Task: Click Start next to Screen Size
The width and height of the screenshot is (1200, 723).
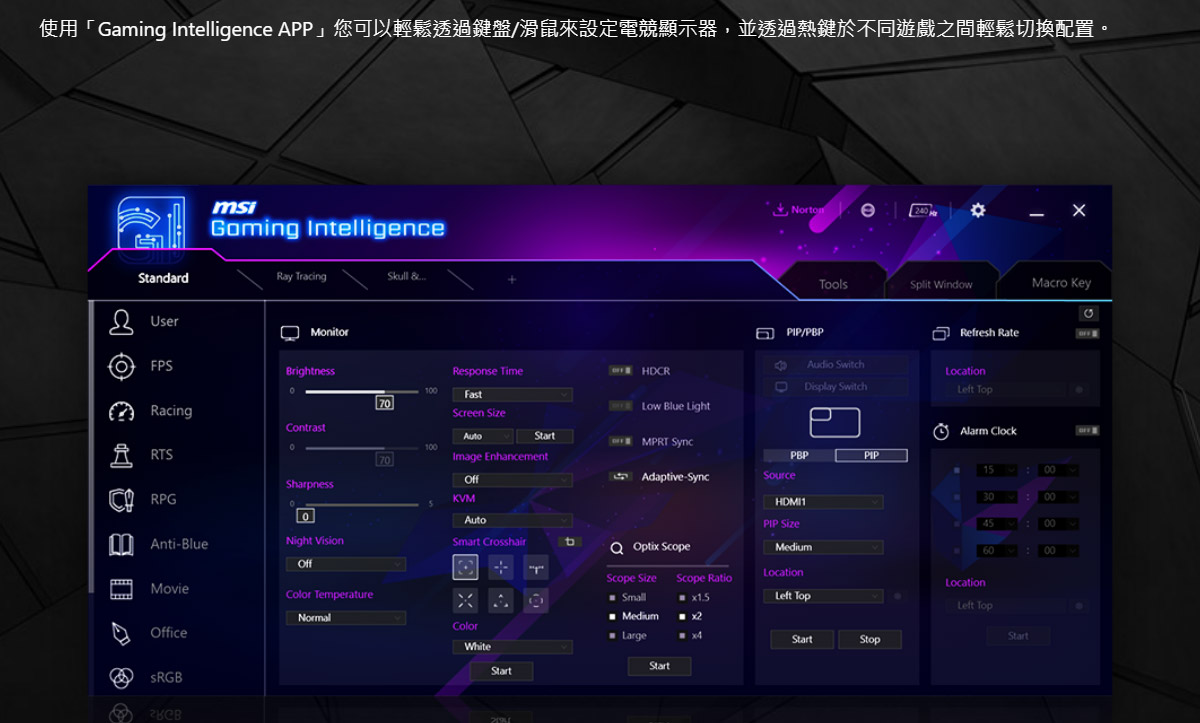Action: click(x=545, y=436)
